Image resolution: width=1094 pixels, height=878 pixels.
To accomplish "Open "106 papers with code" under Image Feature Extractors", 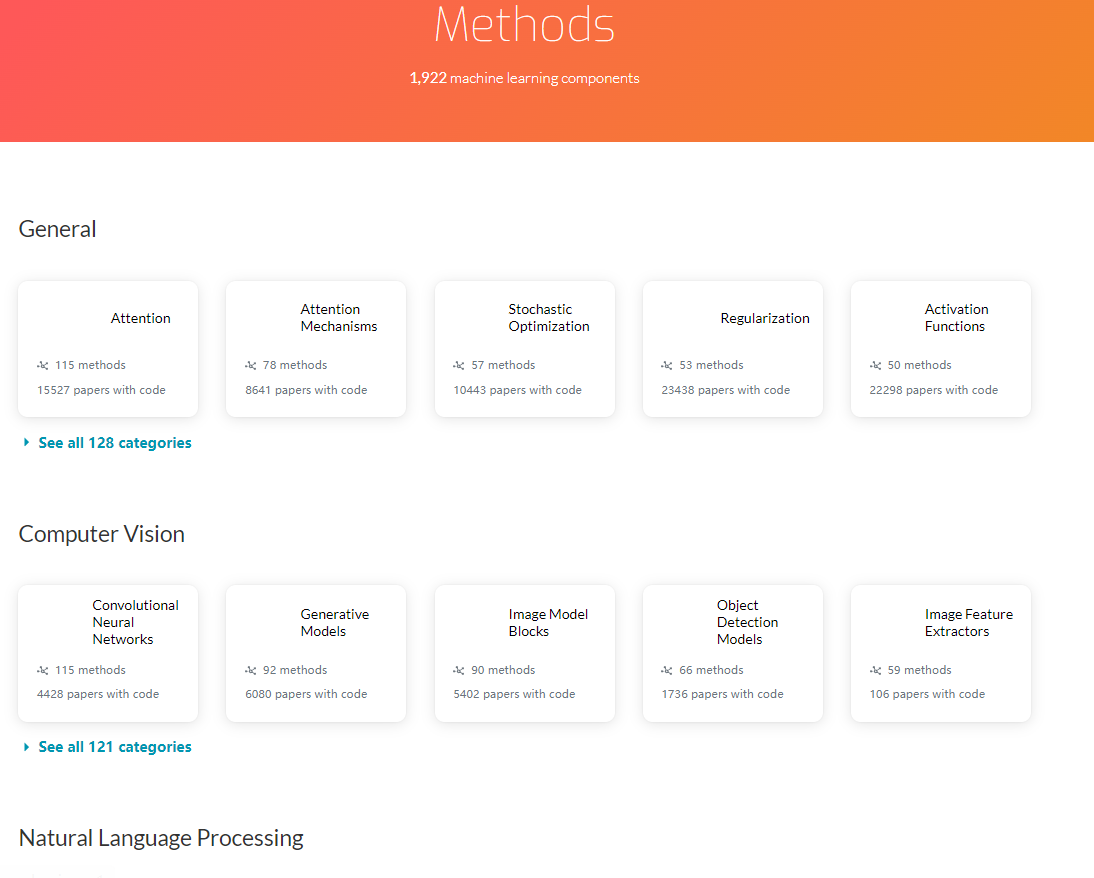I will pyautogui.click(x=927, y=693).
